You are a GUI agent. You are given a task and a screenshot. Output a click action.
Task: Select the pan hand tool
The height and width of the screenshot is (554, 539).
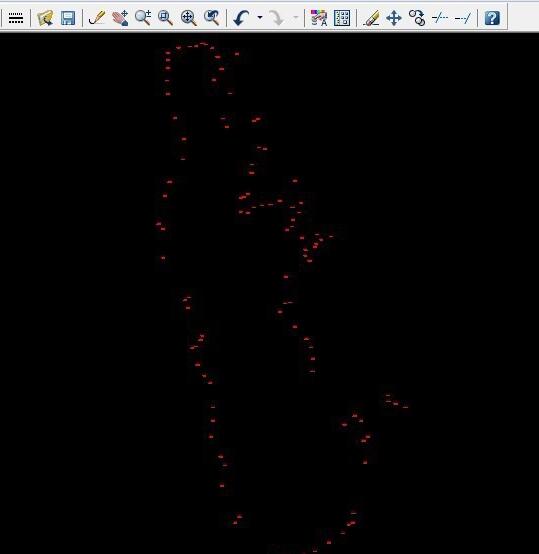coord(120,18)
